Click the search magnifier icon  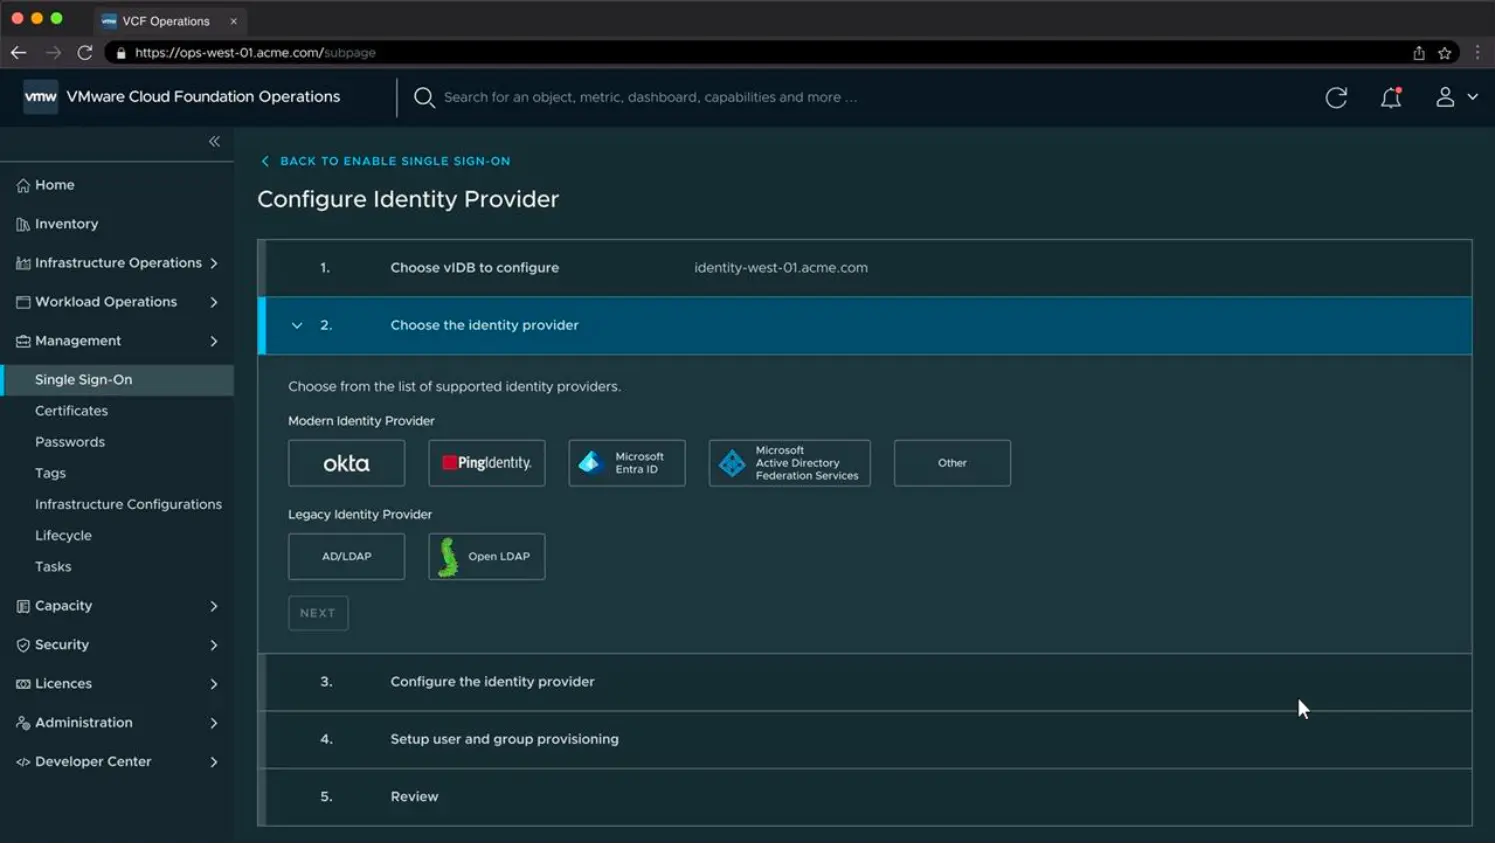pos(424,97)
